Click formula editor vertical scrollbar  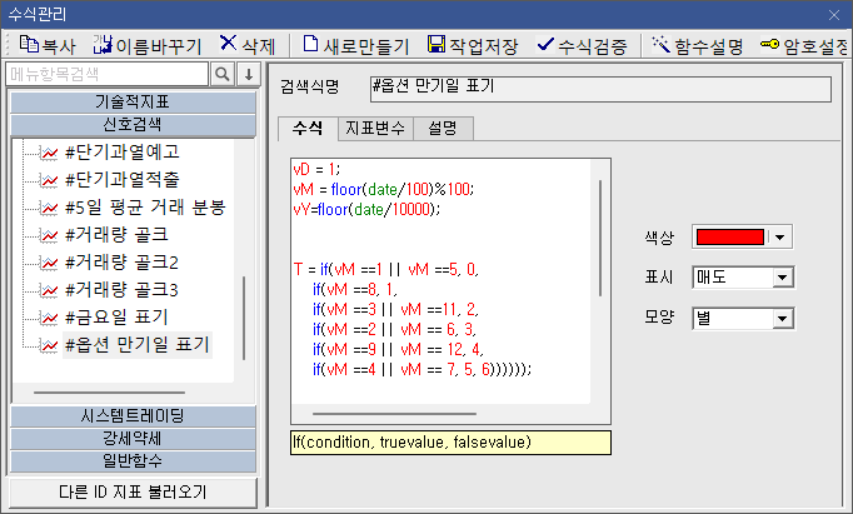tap(601, 239)
